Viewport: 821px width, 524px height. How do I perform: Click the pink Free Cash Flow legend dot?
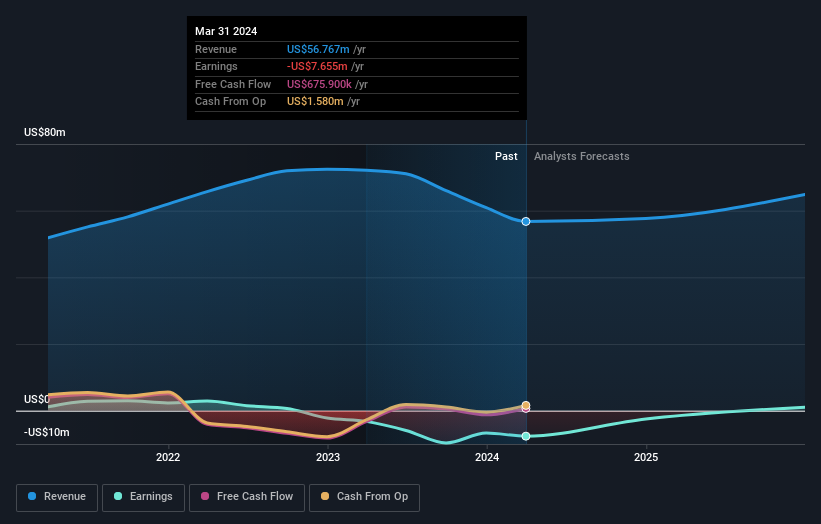pos(205,496)
